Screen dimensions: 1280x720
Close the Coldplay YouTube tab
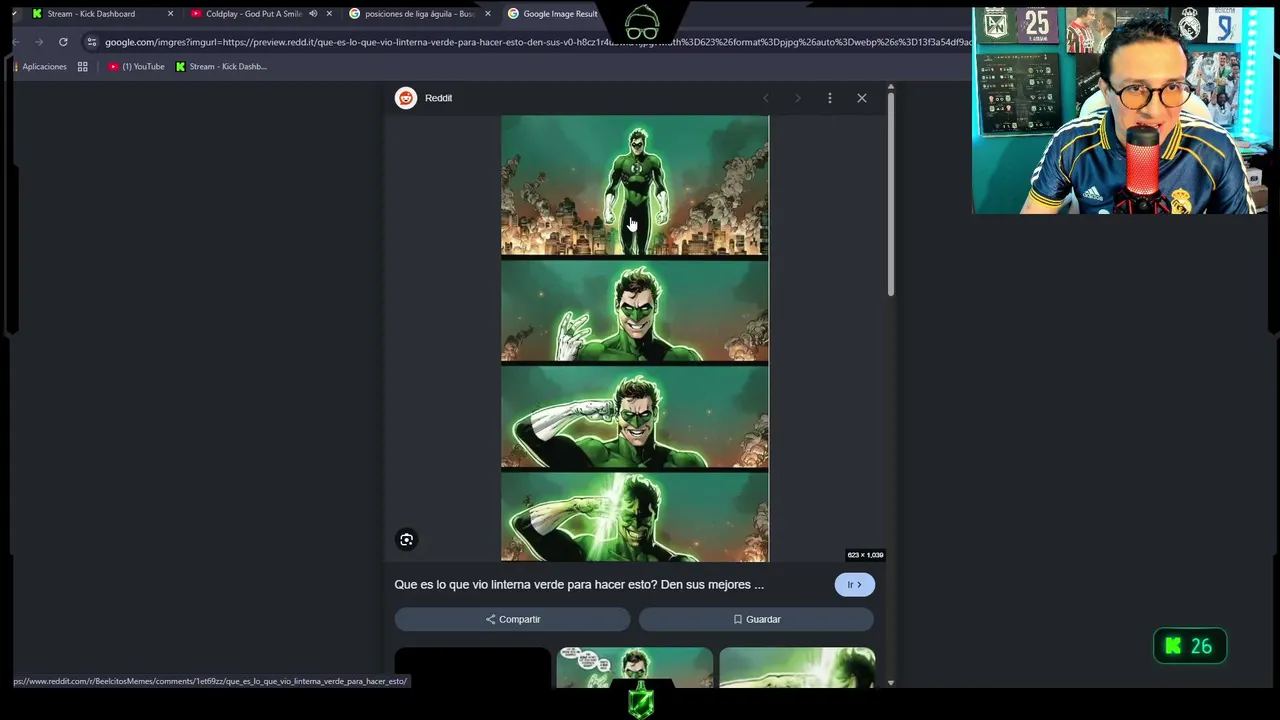[329, 14]
